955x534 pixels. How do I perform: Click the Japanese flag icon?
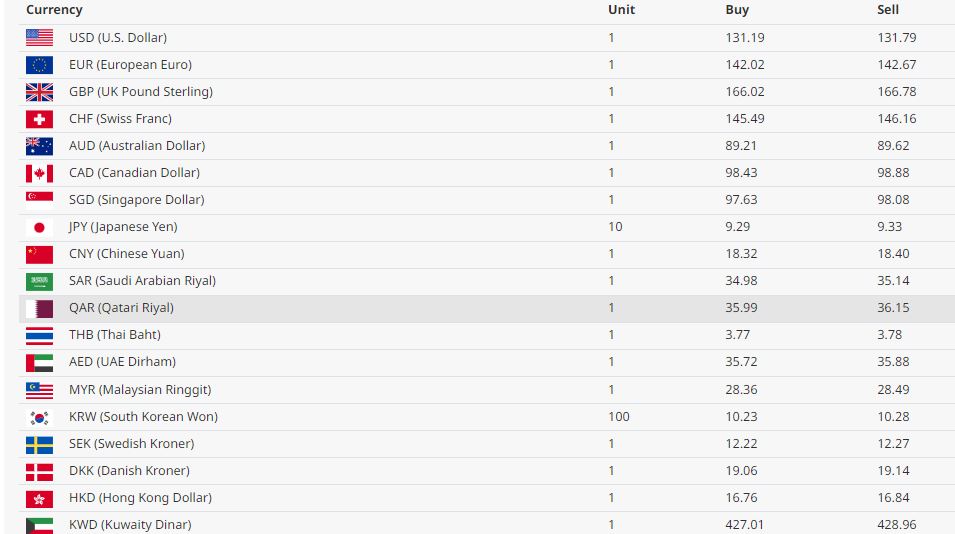click(x=39, y=227)
